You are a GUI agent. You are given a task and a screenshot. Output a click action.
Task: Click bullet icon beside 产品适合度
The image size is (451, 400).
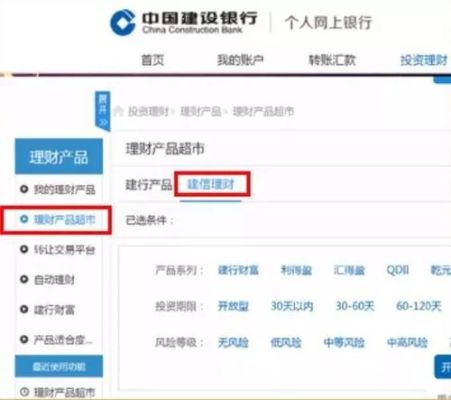[24, 339]
